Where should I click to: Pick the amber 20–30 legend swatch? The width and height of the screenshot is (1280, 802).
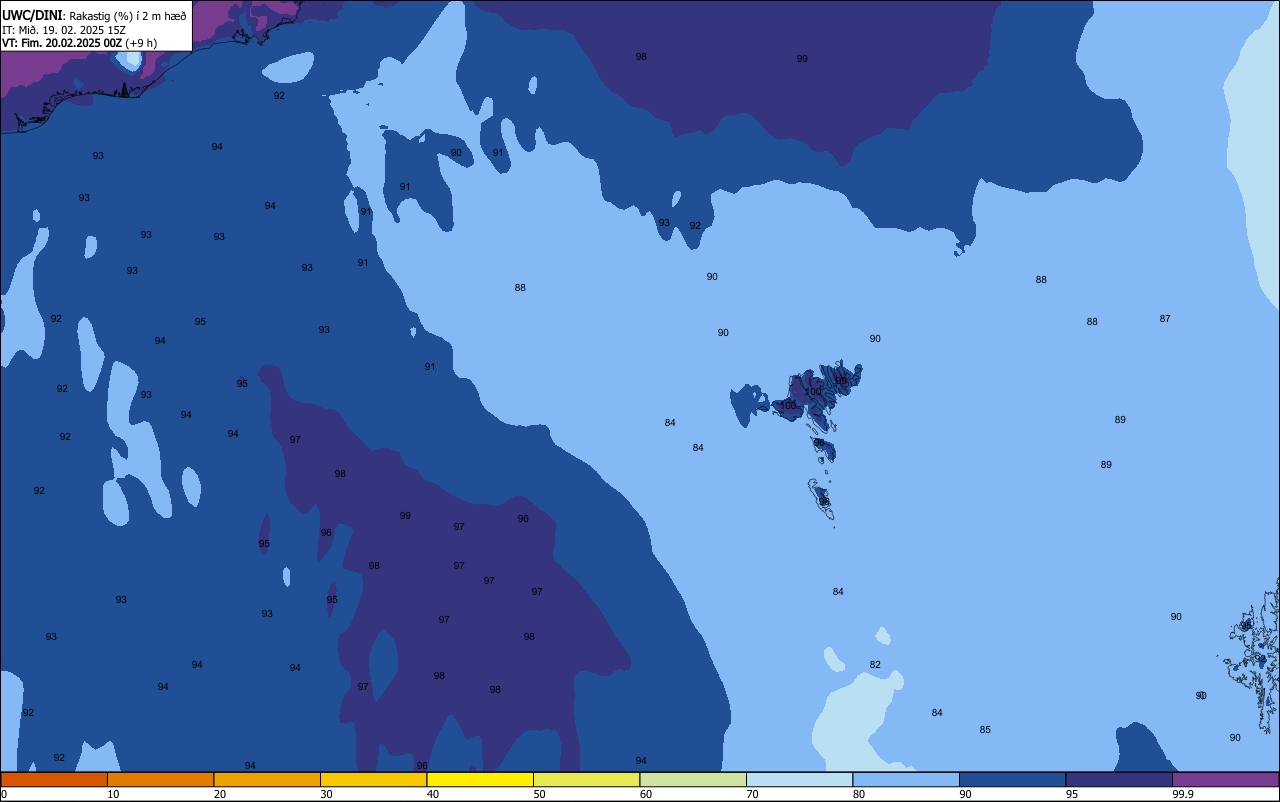click(x=267, y=779)
